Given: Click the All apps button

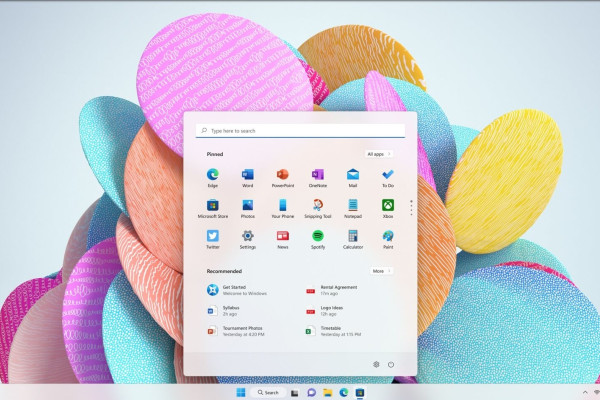Looking at the screenshot, I should click(x=379, y=154).
